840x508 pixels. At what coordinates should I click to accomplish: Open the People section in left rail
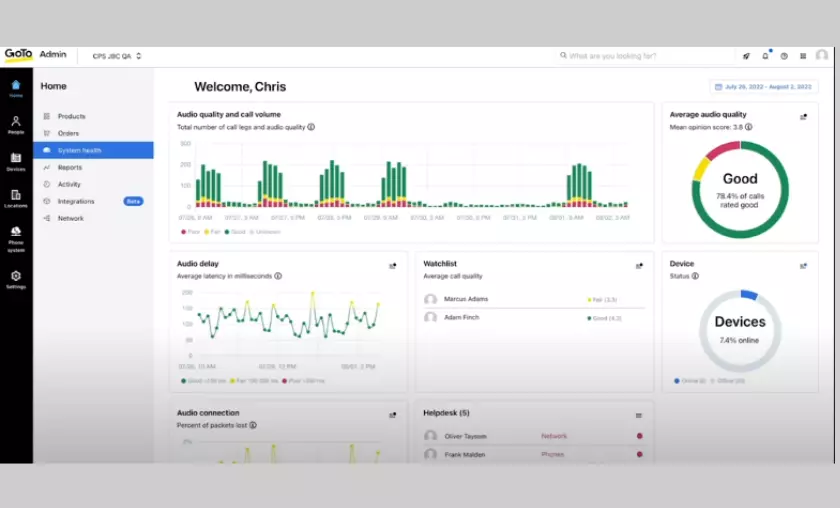tap(16, 124)
